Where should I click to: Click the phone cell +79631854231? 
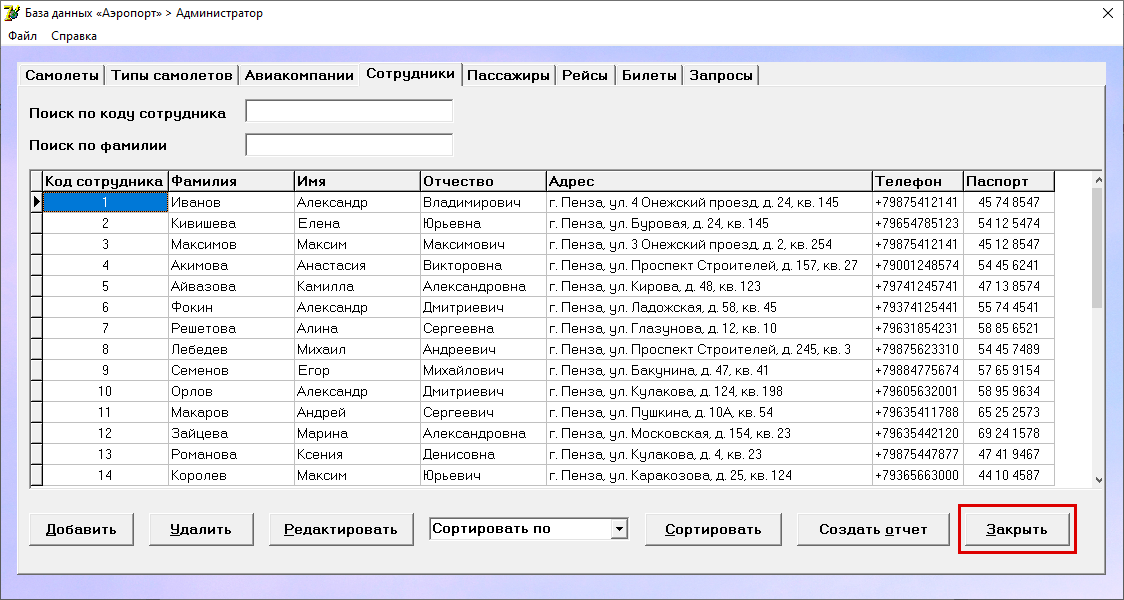918,328
